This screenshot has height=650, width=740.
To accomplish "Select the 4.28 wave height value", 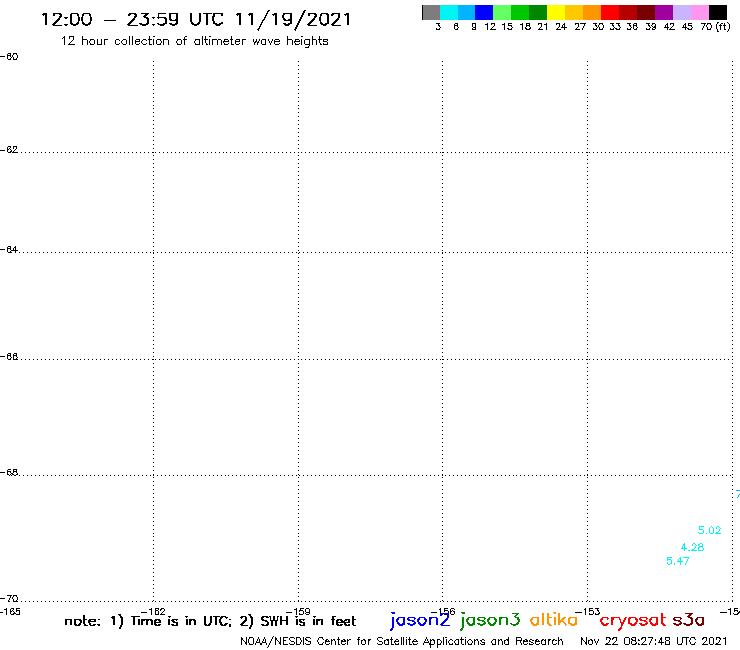I will [x=692, y=547].
